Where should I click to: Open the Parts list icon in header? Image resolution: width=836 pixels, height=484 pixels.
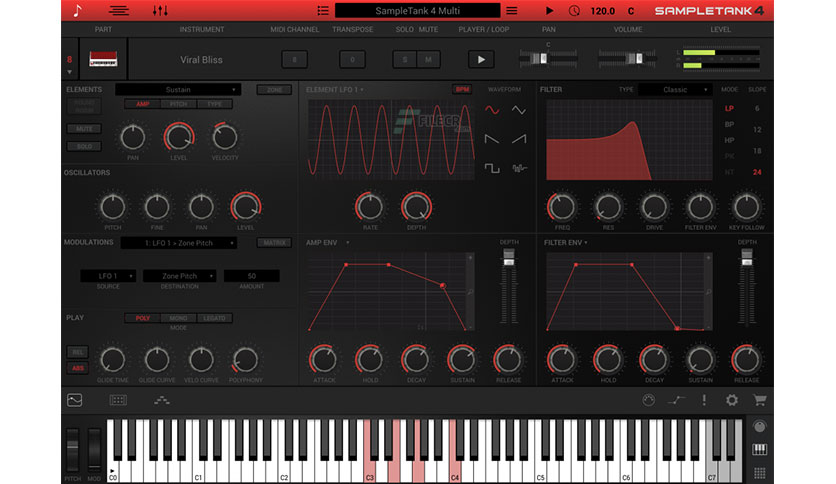coord(118,11)
